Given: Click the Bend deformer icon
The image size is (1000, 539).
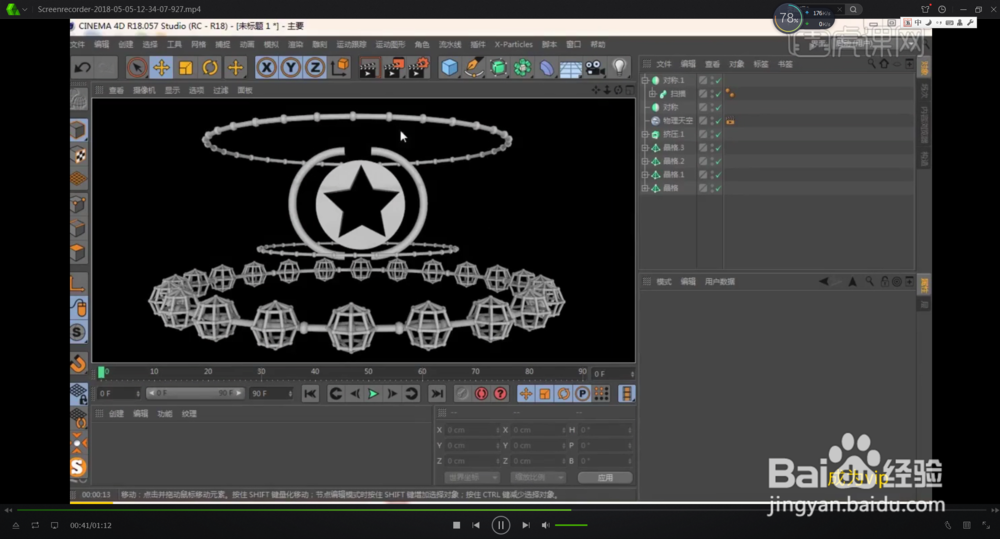Looking at the screenshot, I should (547, 68).
